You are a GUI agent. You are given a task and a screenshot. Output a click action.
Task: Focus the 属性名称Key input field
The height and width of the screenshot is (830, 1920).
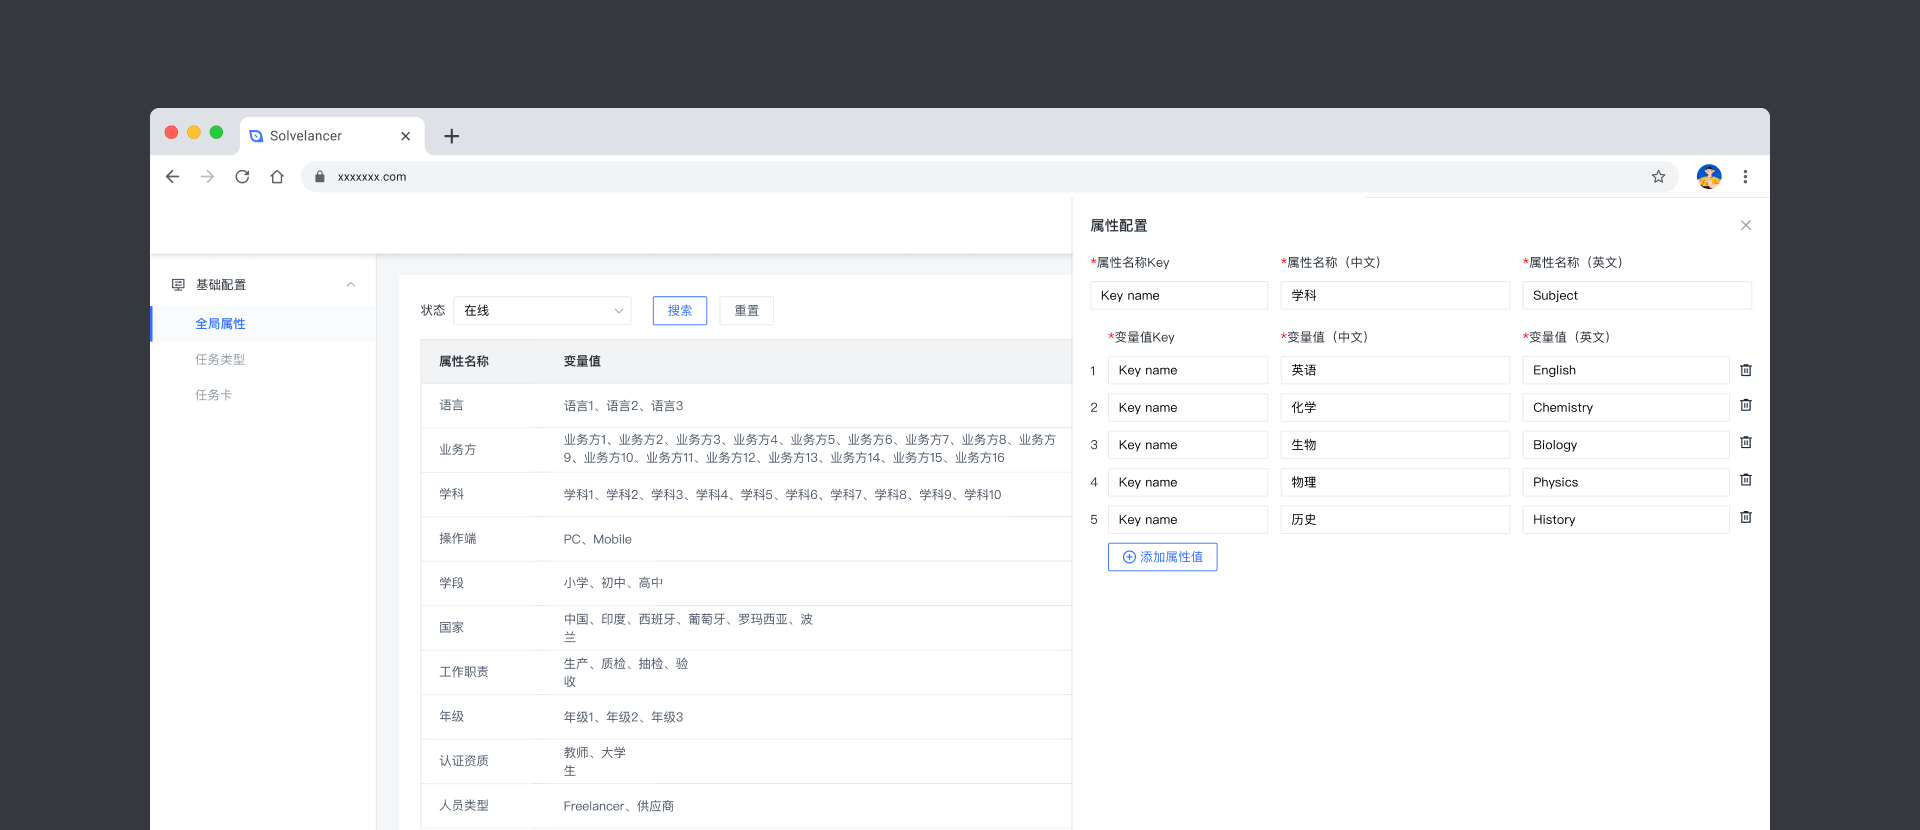point(1178,296)
